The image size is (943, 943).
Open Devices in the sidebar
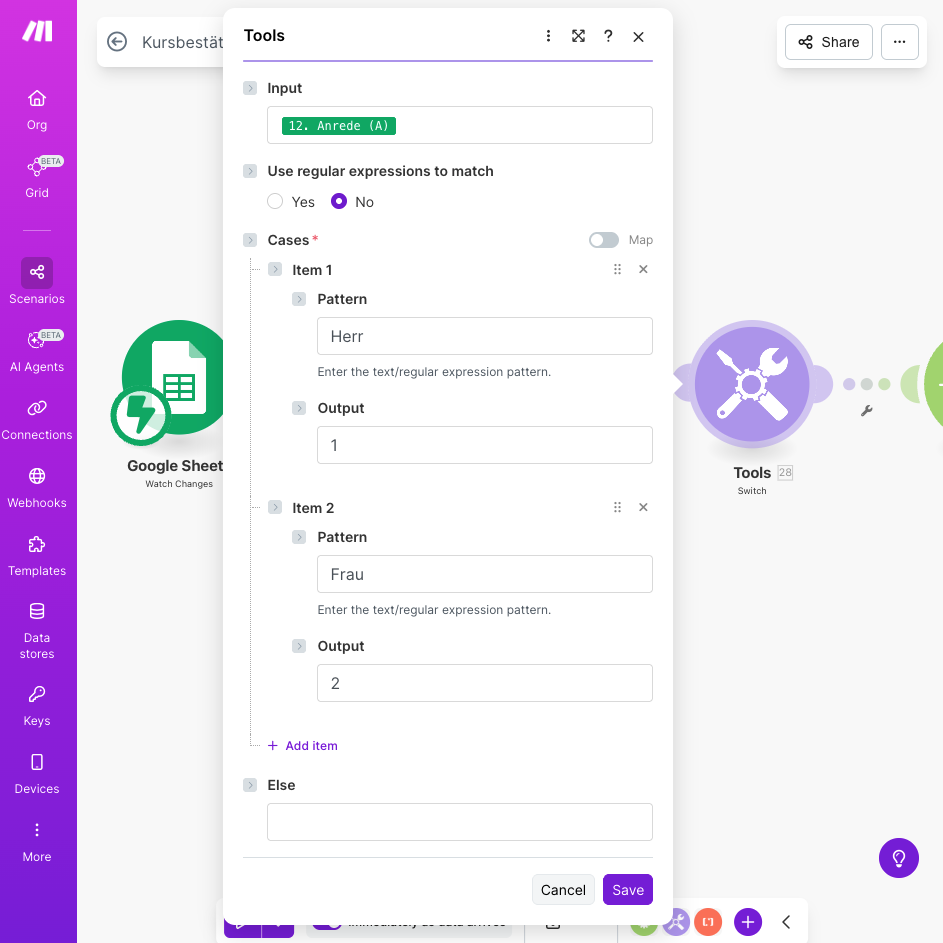point(37,774)
